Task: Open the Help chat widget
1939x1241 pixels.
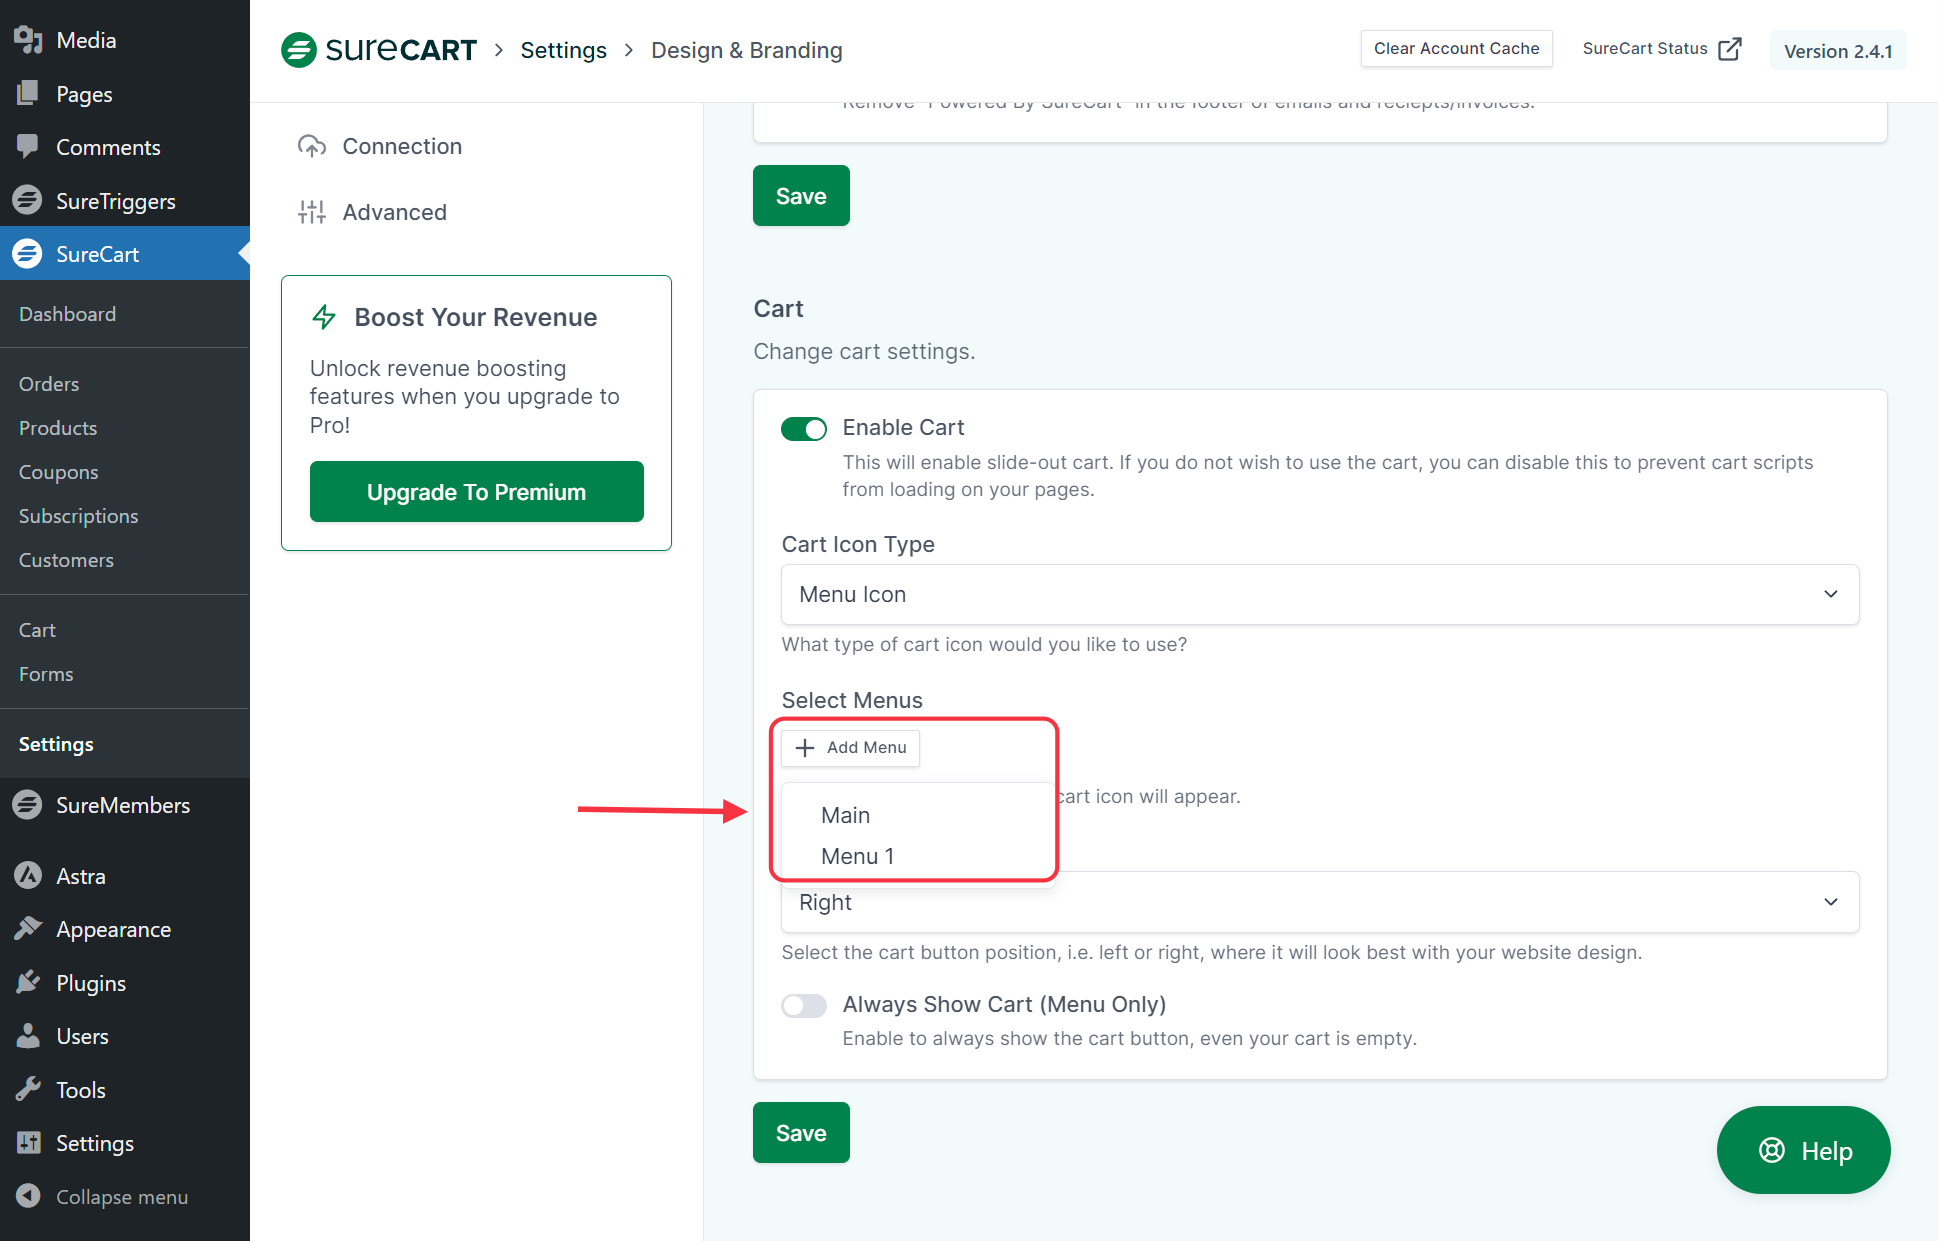Action: [x=1803, y=1150]
